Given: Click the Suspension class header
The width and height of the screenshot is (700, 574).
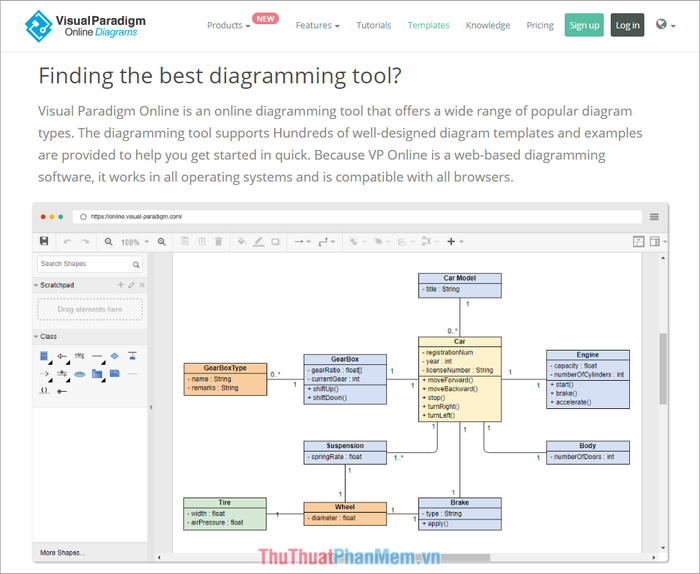Looking at the screenshot, I should point(345,446).
